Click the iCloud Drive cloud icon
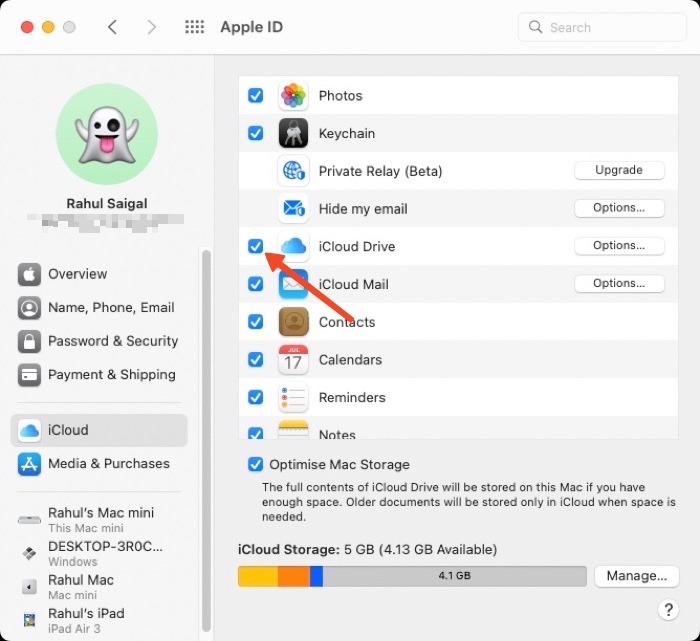This screenshot has width=700, height=641. [x=293, y=246]
